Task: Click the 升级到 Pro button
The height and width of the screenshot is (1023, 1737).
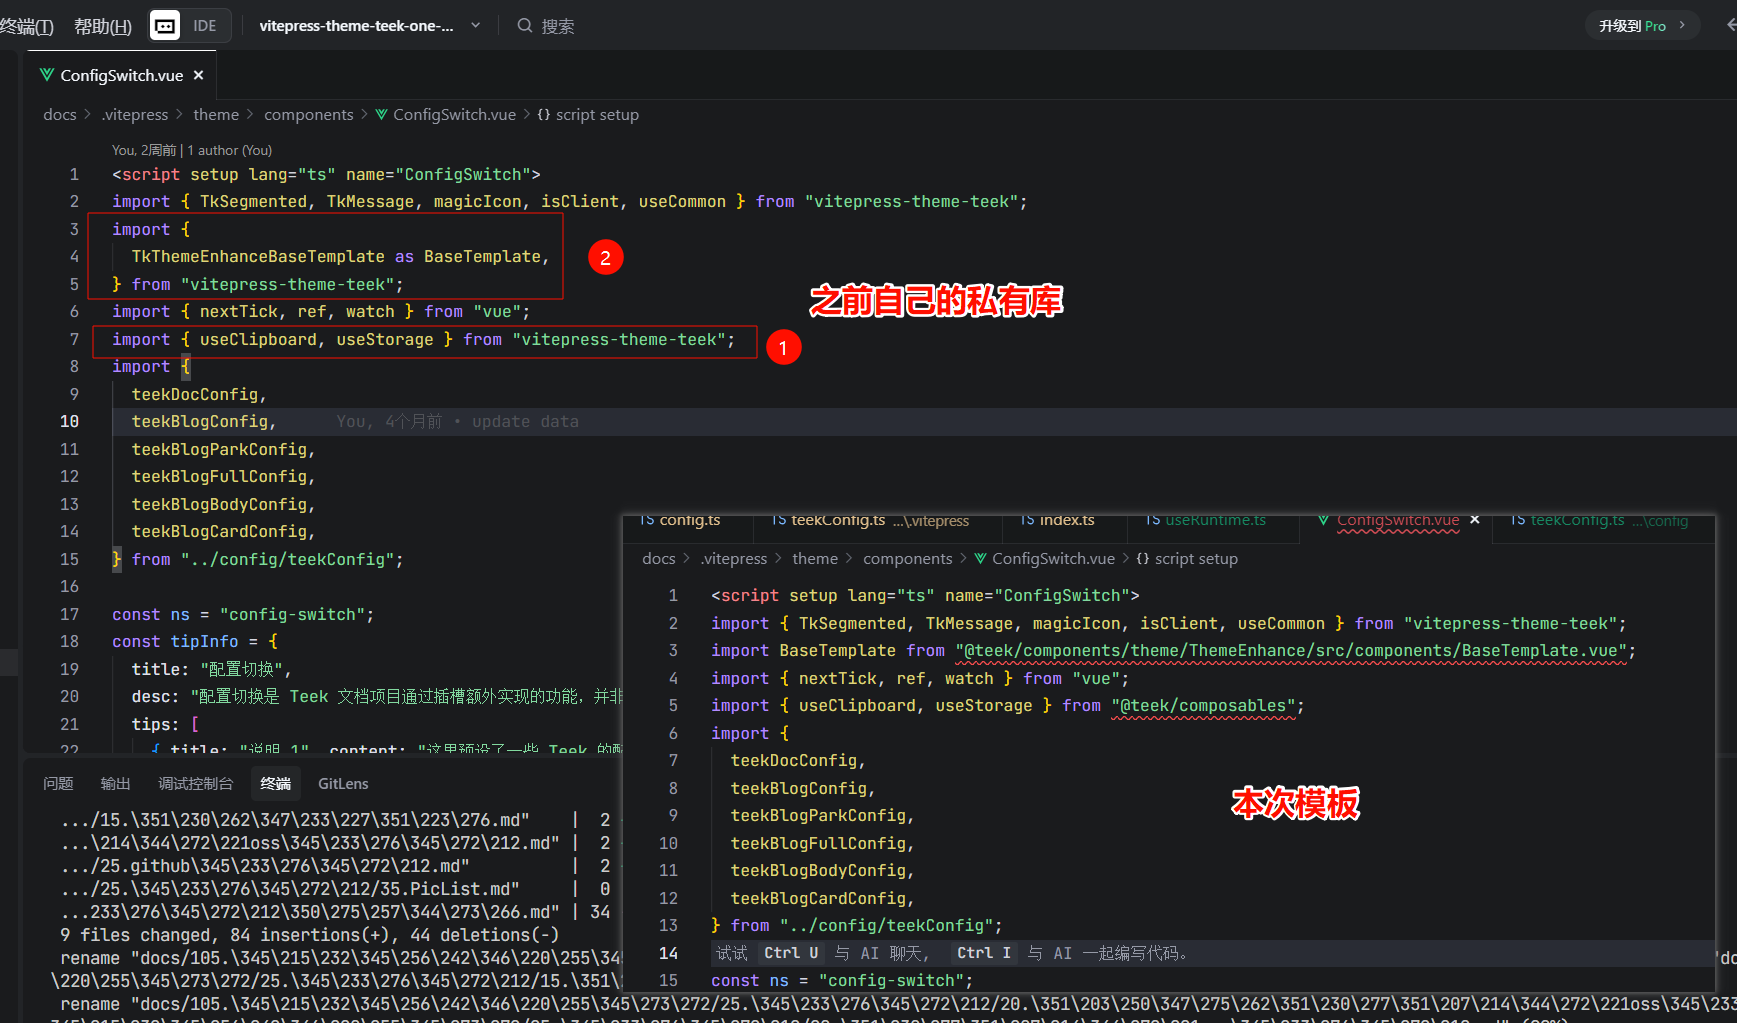Action: [1641, 25]
